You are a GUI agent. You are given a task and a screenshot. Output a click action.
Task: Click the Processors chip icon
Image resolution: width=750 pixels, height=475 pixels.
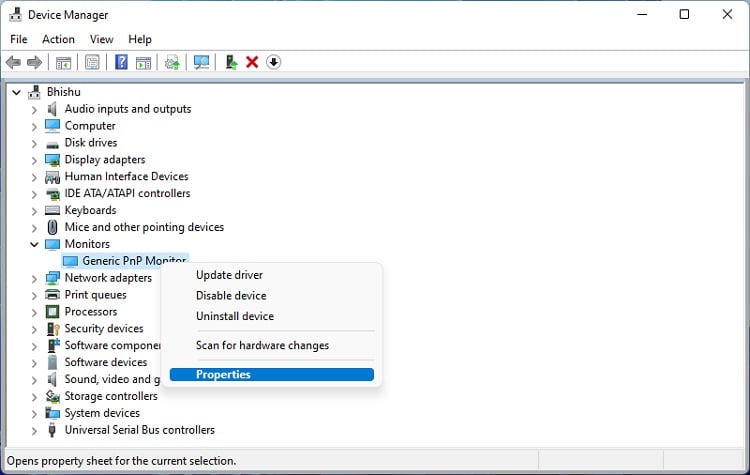click(52, 312)
